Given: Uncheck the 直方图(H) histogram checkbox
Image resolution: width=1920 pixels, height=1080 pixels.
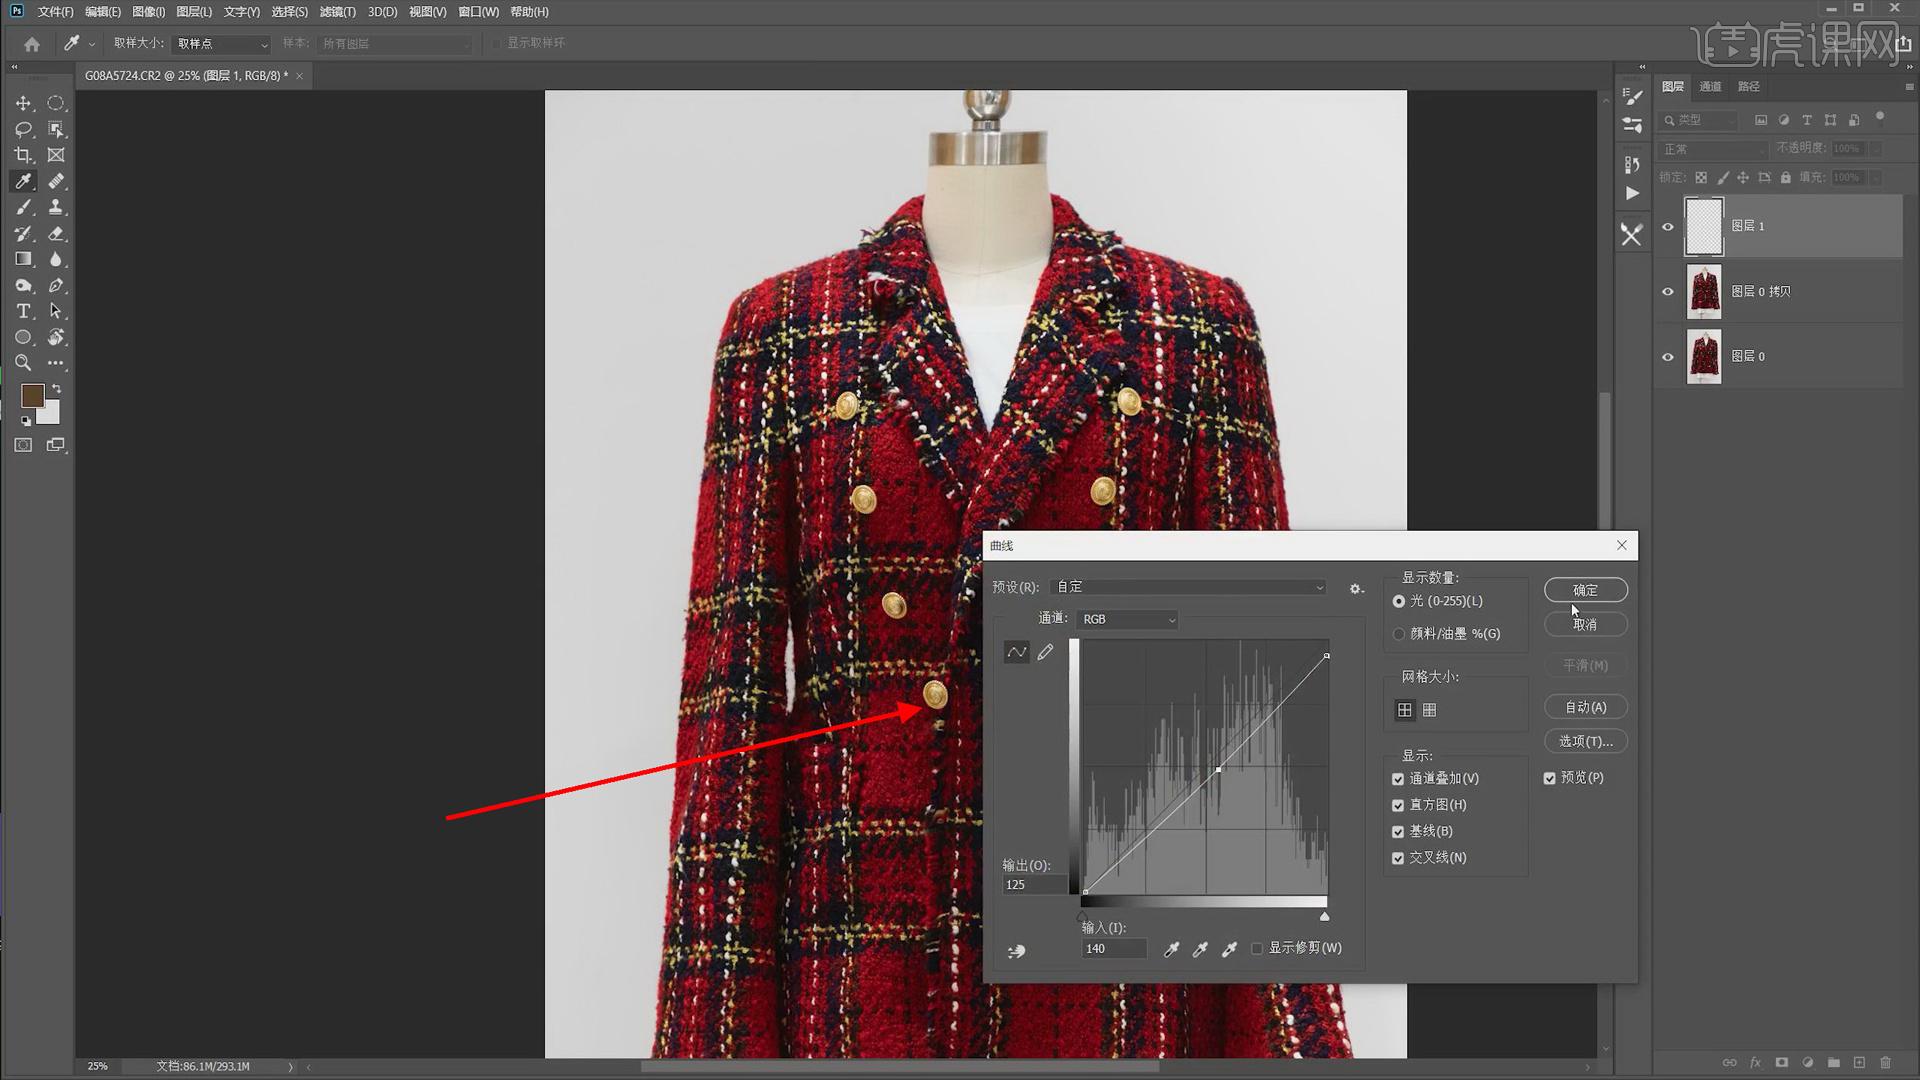Looking at the screenshot, I should 1398,805.
